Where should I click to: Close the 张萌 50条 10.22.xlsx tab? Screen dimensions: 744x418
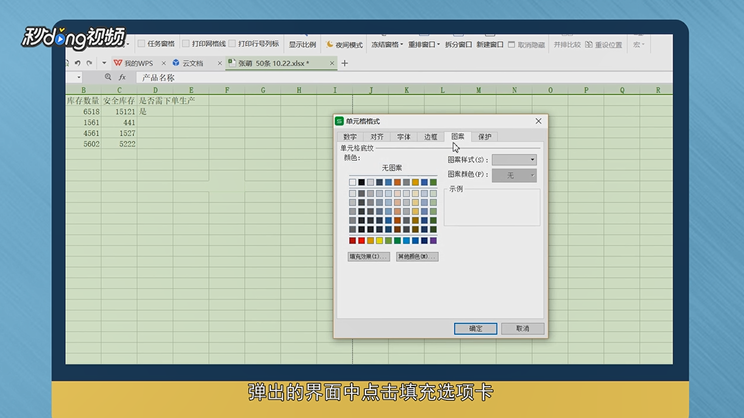pos(332,63)
